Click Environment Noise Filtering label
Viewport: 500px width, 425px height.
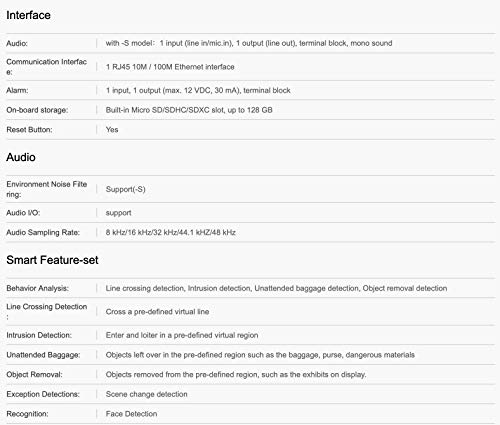pos(47,189)
